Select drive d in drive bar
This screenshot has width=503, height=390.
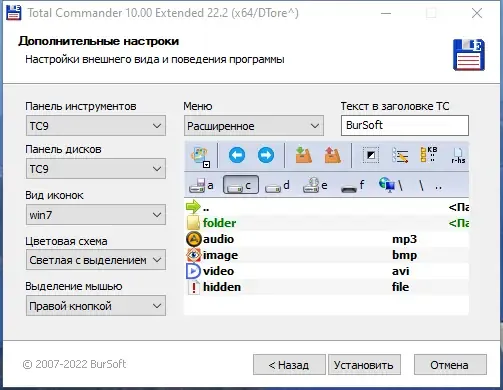[x=277, y=185]
